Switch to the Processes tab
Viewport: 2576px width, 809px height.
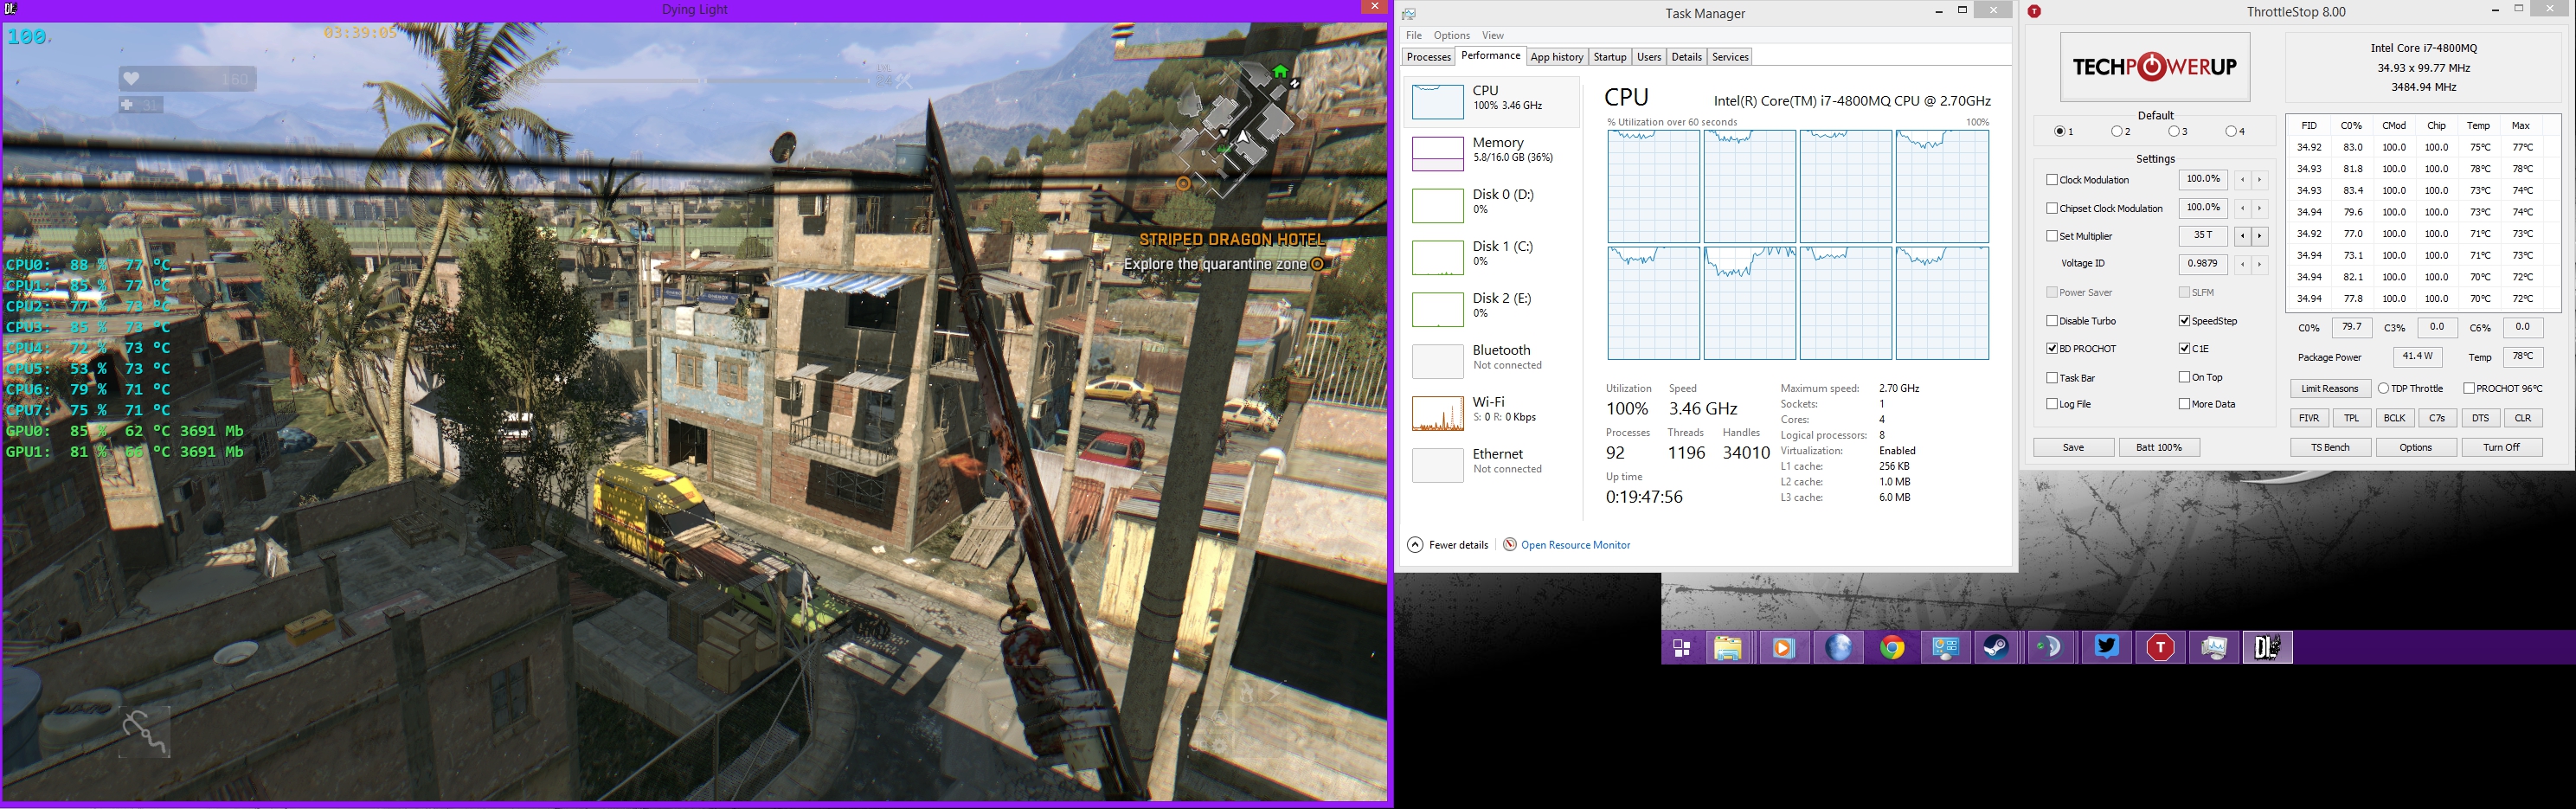tap(1428, 57)
